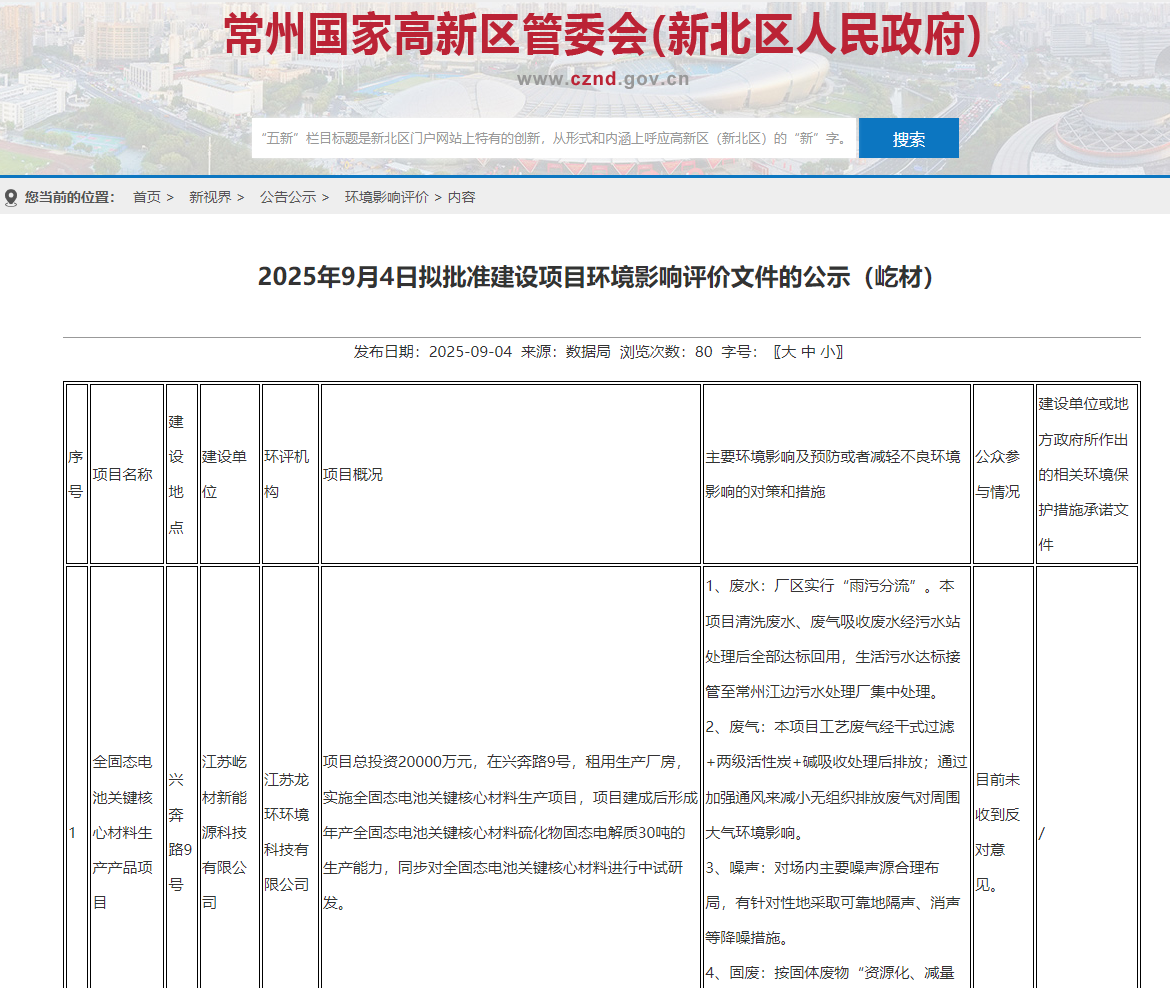Click the 项目概况 table header cell
This screenshot has height=988, width=1170.
tap(510, 474)
